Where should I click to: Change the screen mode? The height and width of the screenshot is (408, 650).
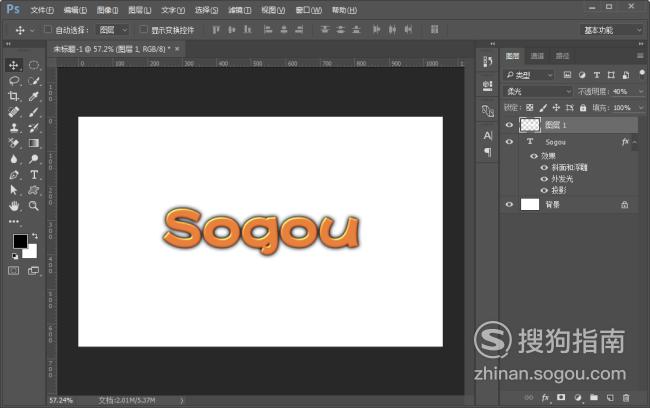click(33, 271)
